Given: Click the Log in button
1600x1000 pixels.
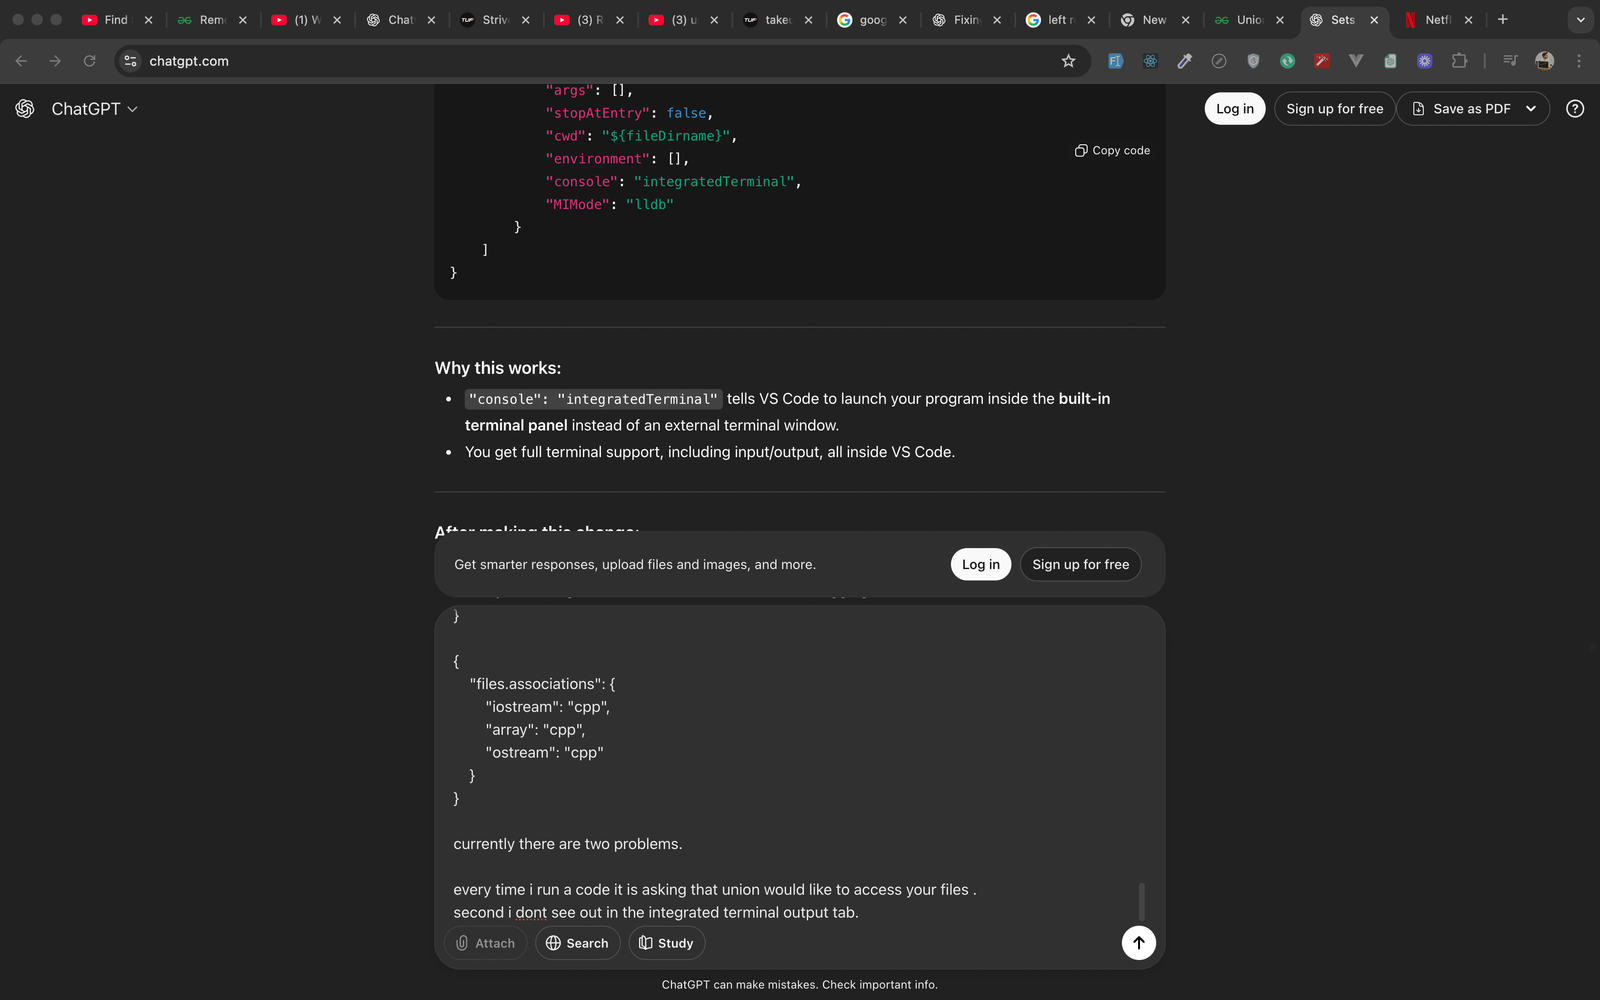Looking at the screenshot, I should coord(1234,108).
